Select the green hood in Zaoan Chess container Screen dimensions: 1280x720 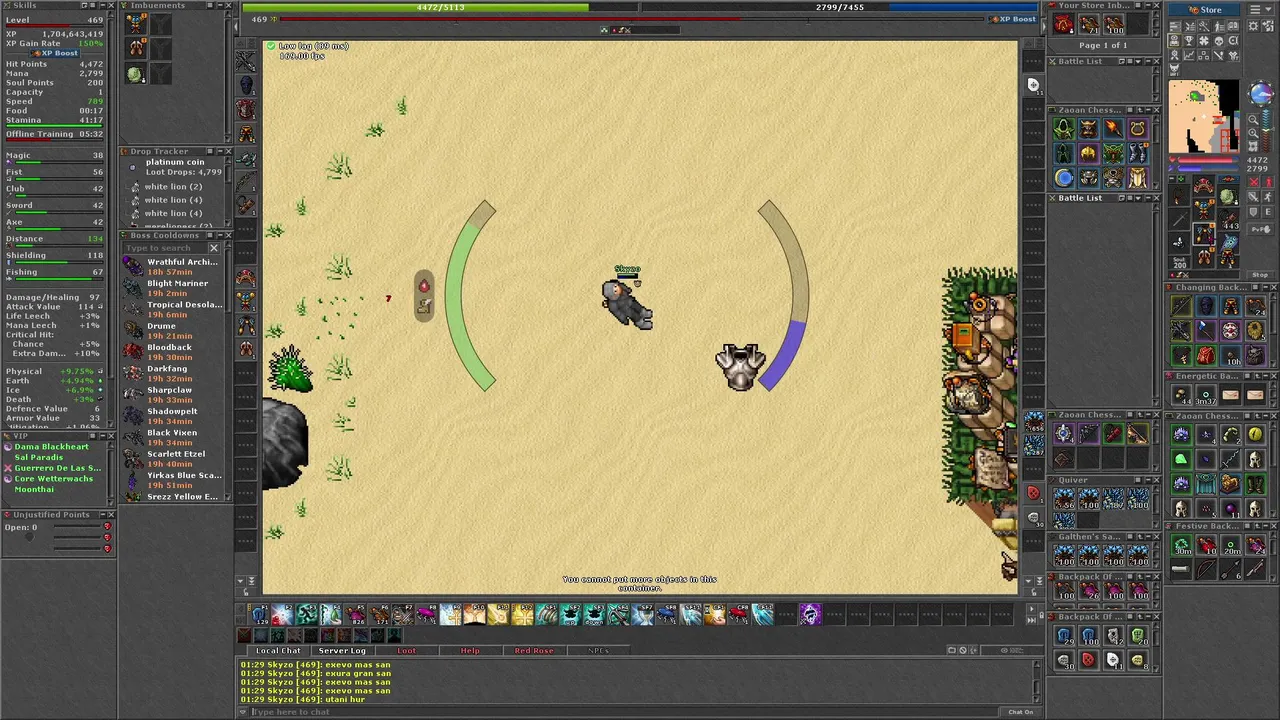coord(1064,128)
